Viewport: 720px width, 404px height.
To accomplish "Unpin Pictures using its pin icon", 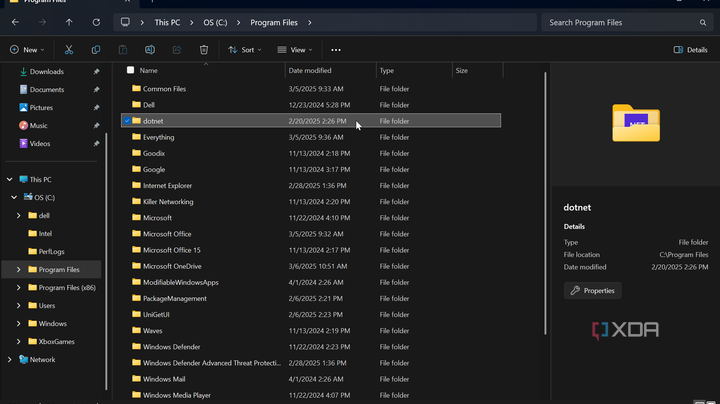I will coord(96,107).
